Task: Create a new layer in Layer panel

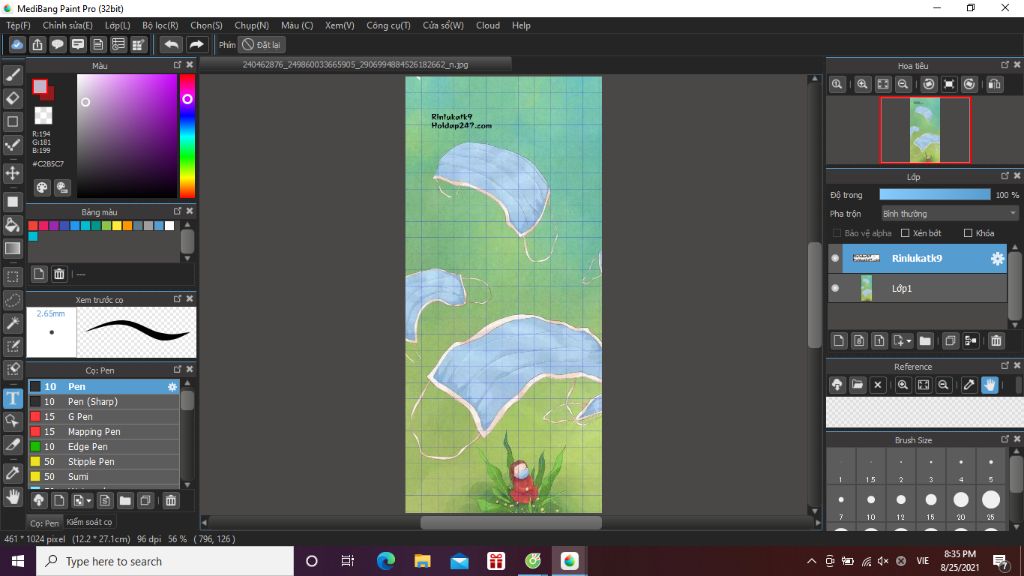Action: 839,341
